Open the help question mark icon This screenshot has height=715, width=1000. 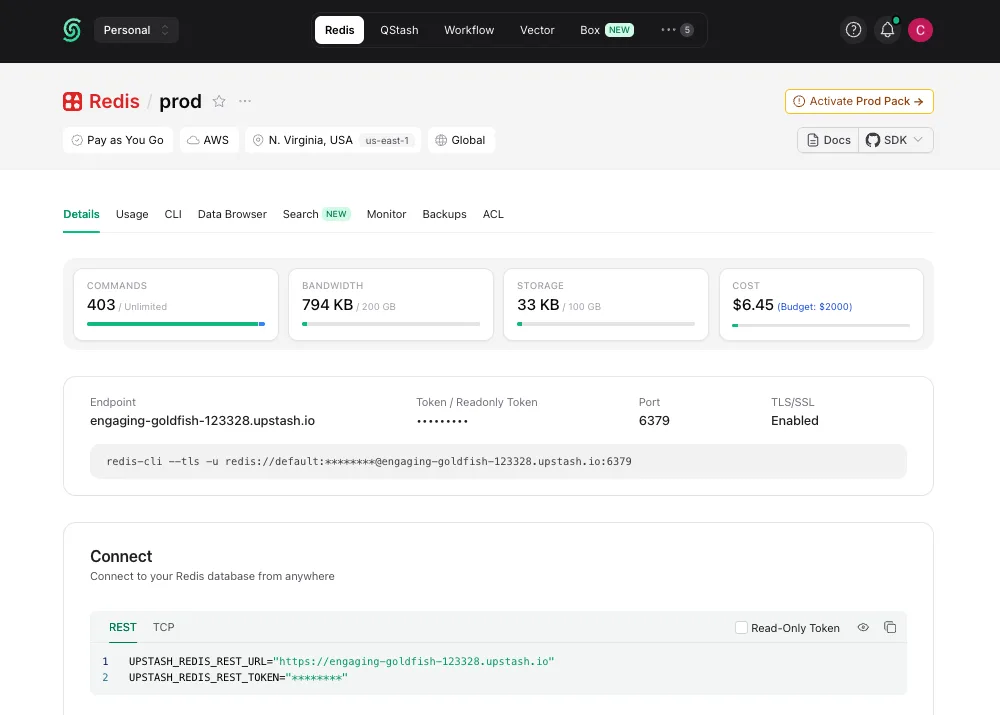(x=853, y=30)
